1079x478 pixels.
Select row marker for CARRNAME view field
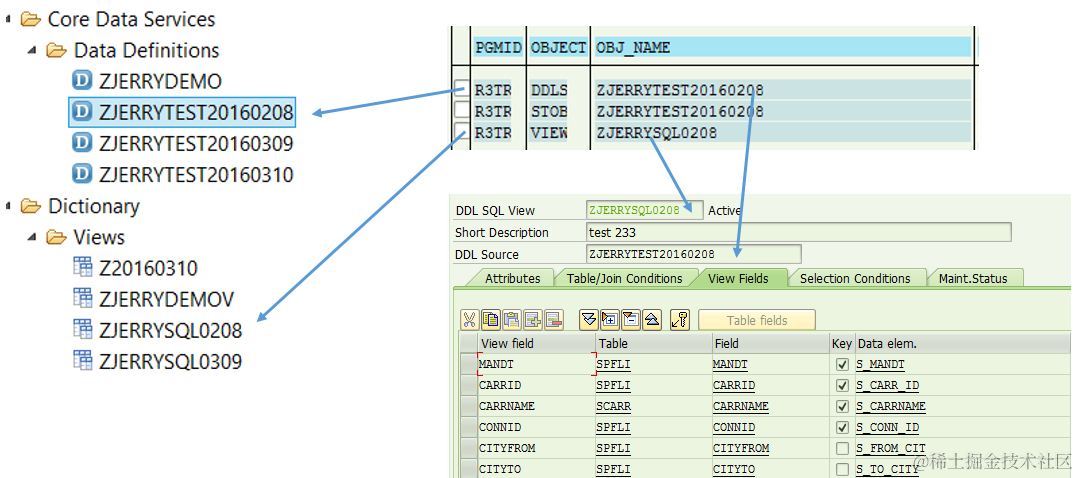click(469, 406)
